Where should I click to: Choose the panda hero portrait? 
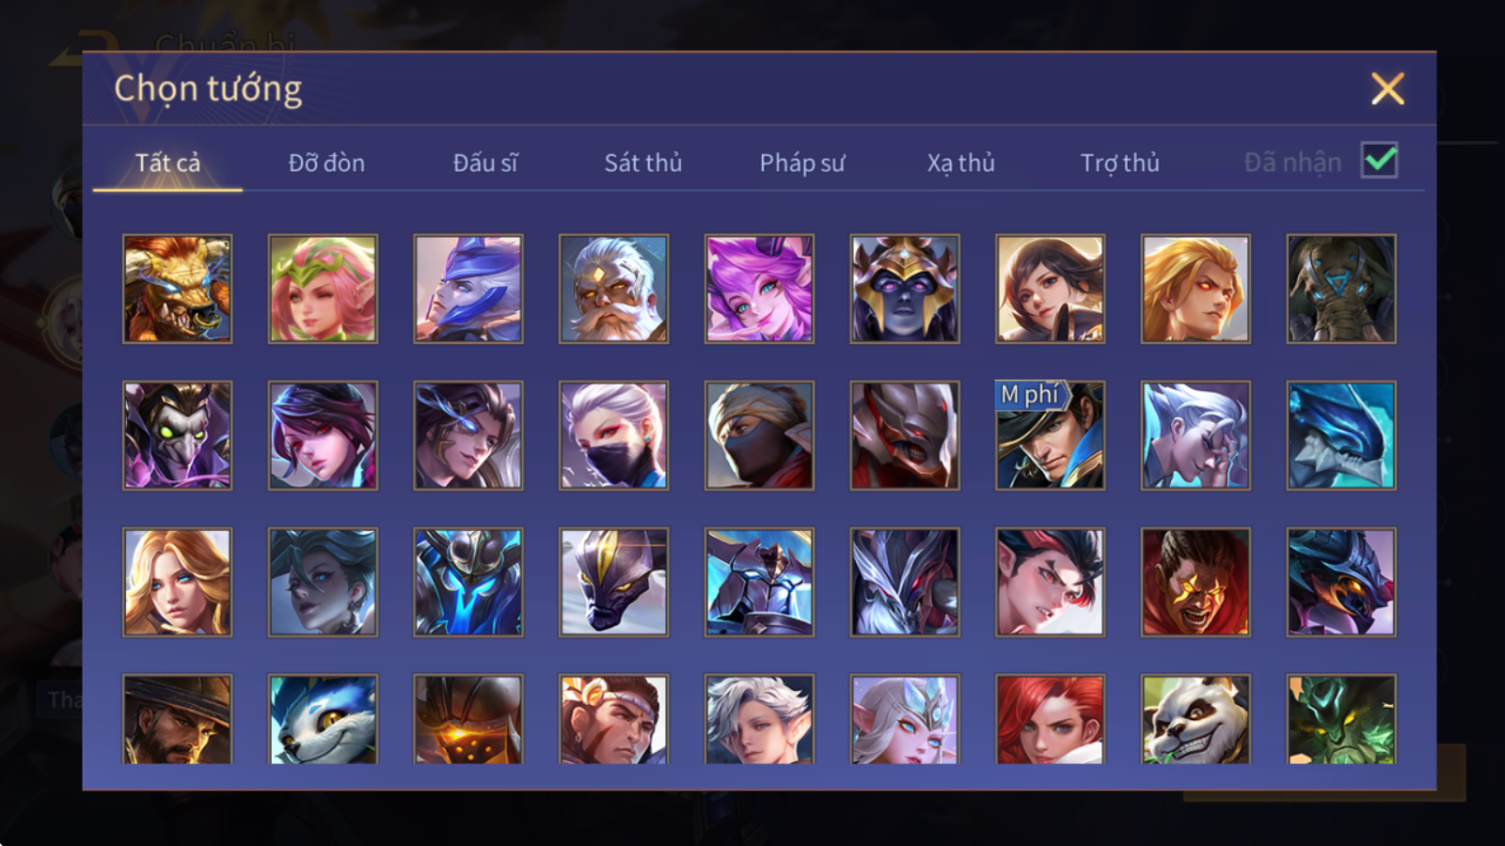click(1195, 719)
